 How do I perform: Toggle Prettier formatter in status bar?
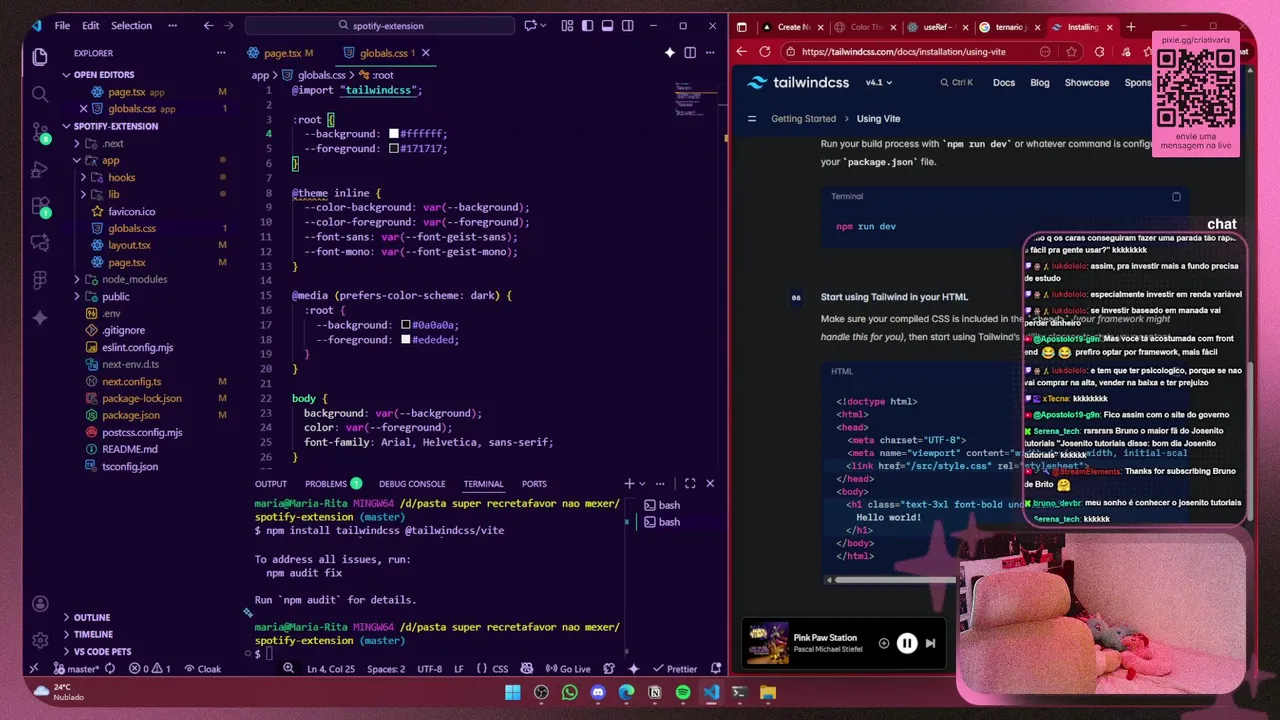pyautogui.click(x=675, y=669)
